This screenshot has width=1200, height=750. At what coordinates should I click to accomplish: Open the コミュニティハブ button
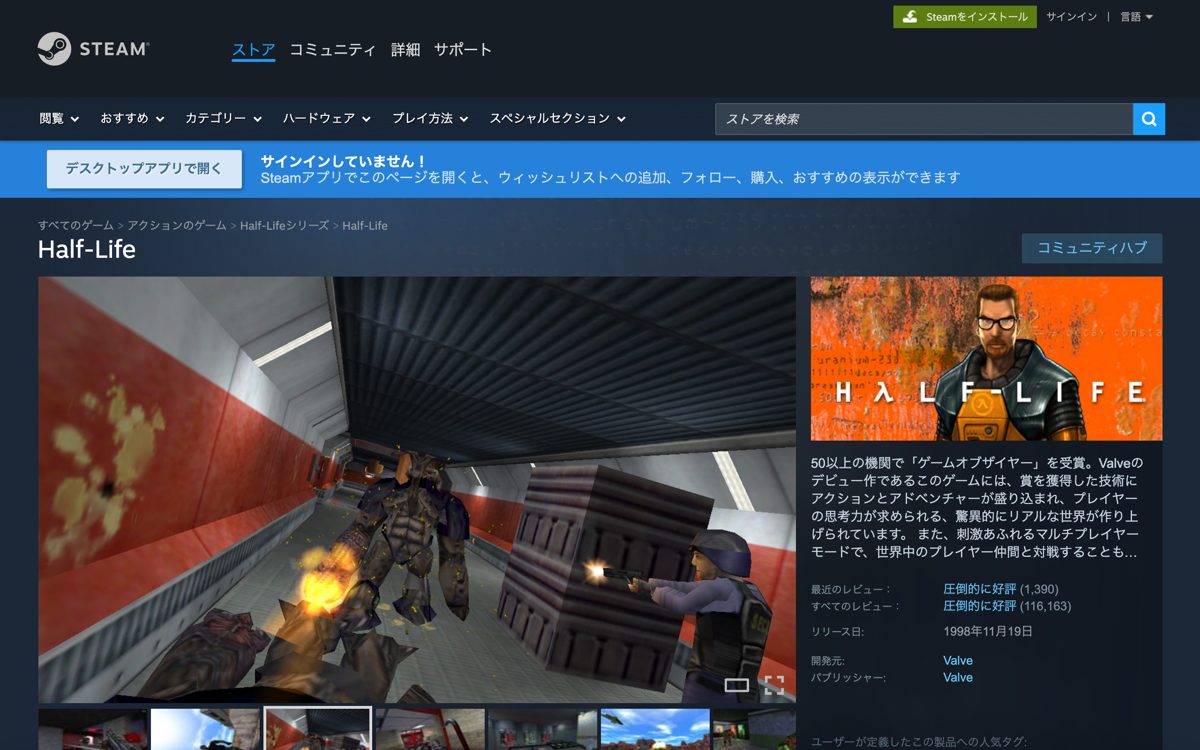[1092, 248]
